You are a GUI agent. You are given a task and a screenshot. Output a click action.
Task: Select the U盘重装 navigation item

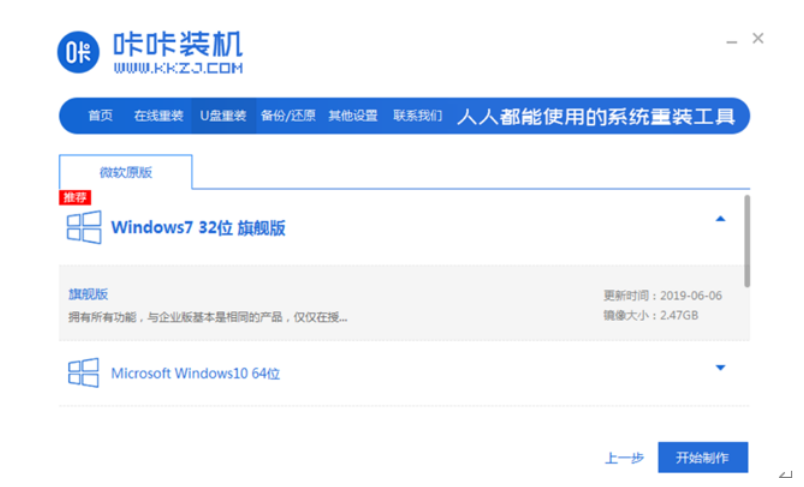pyautogui.click(x=222, y=116)
